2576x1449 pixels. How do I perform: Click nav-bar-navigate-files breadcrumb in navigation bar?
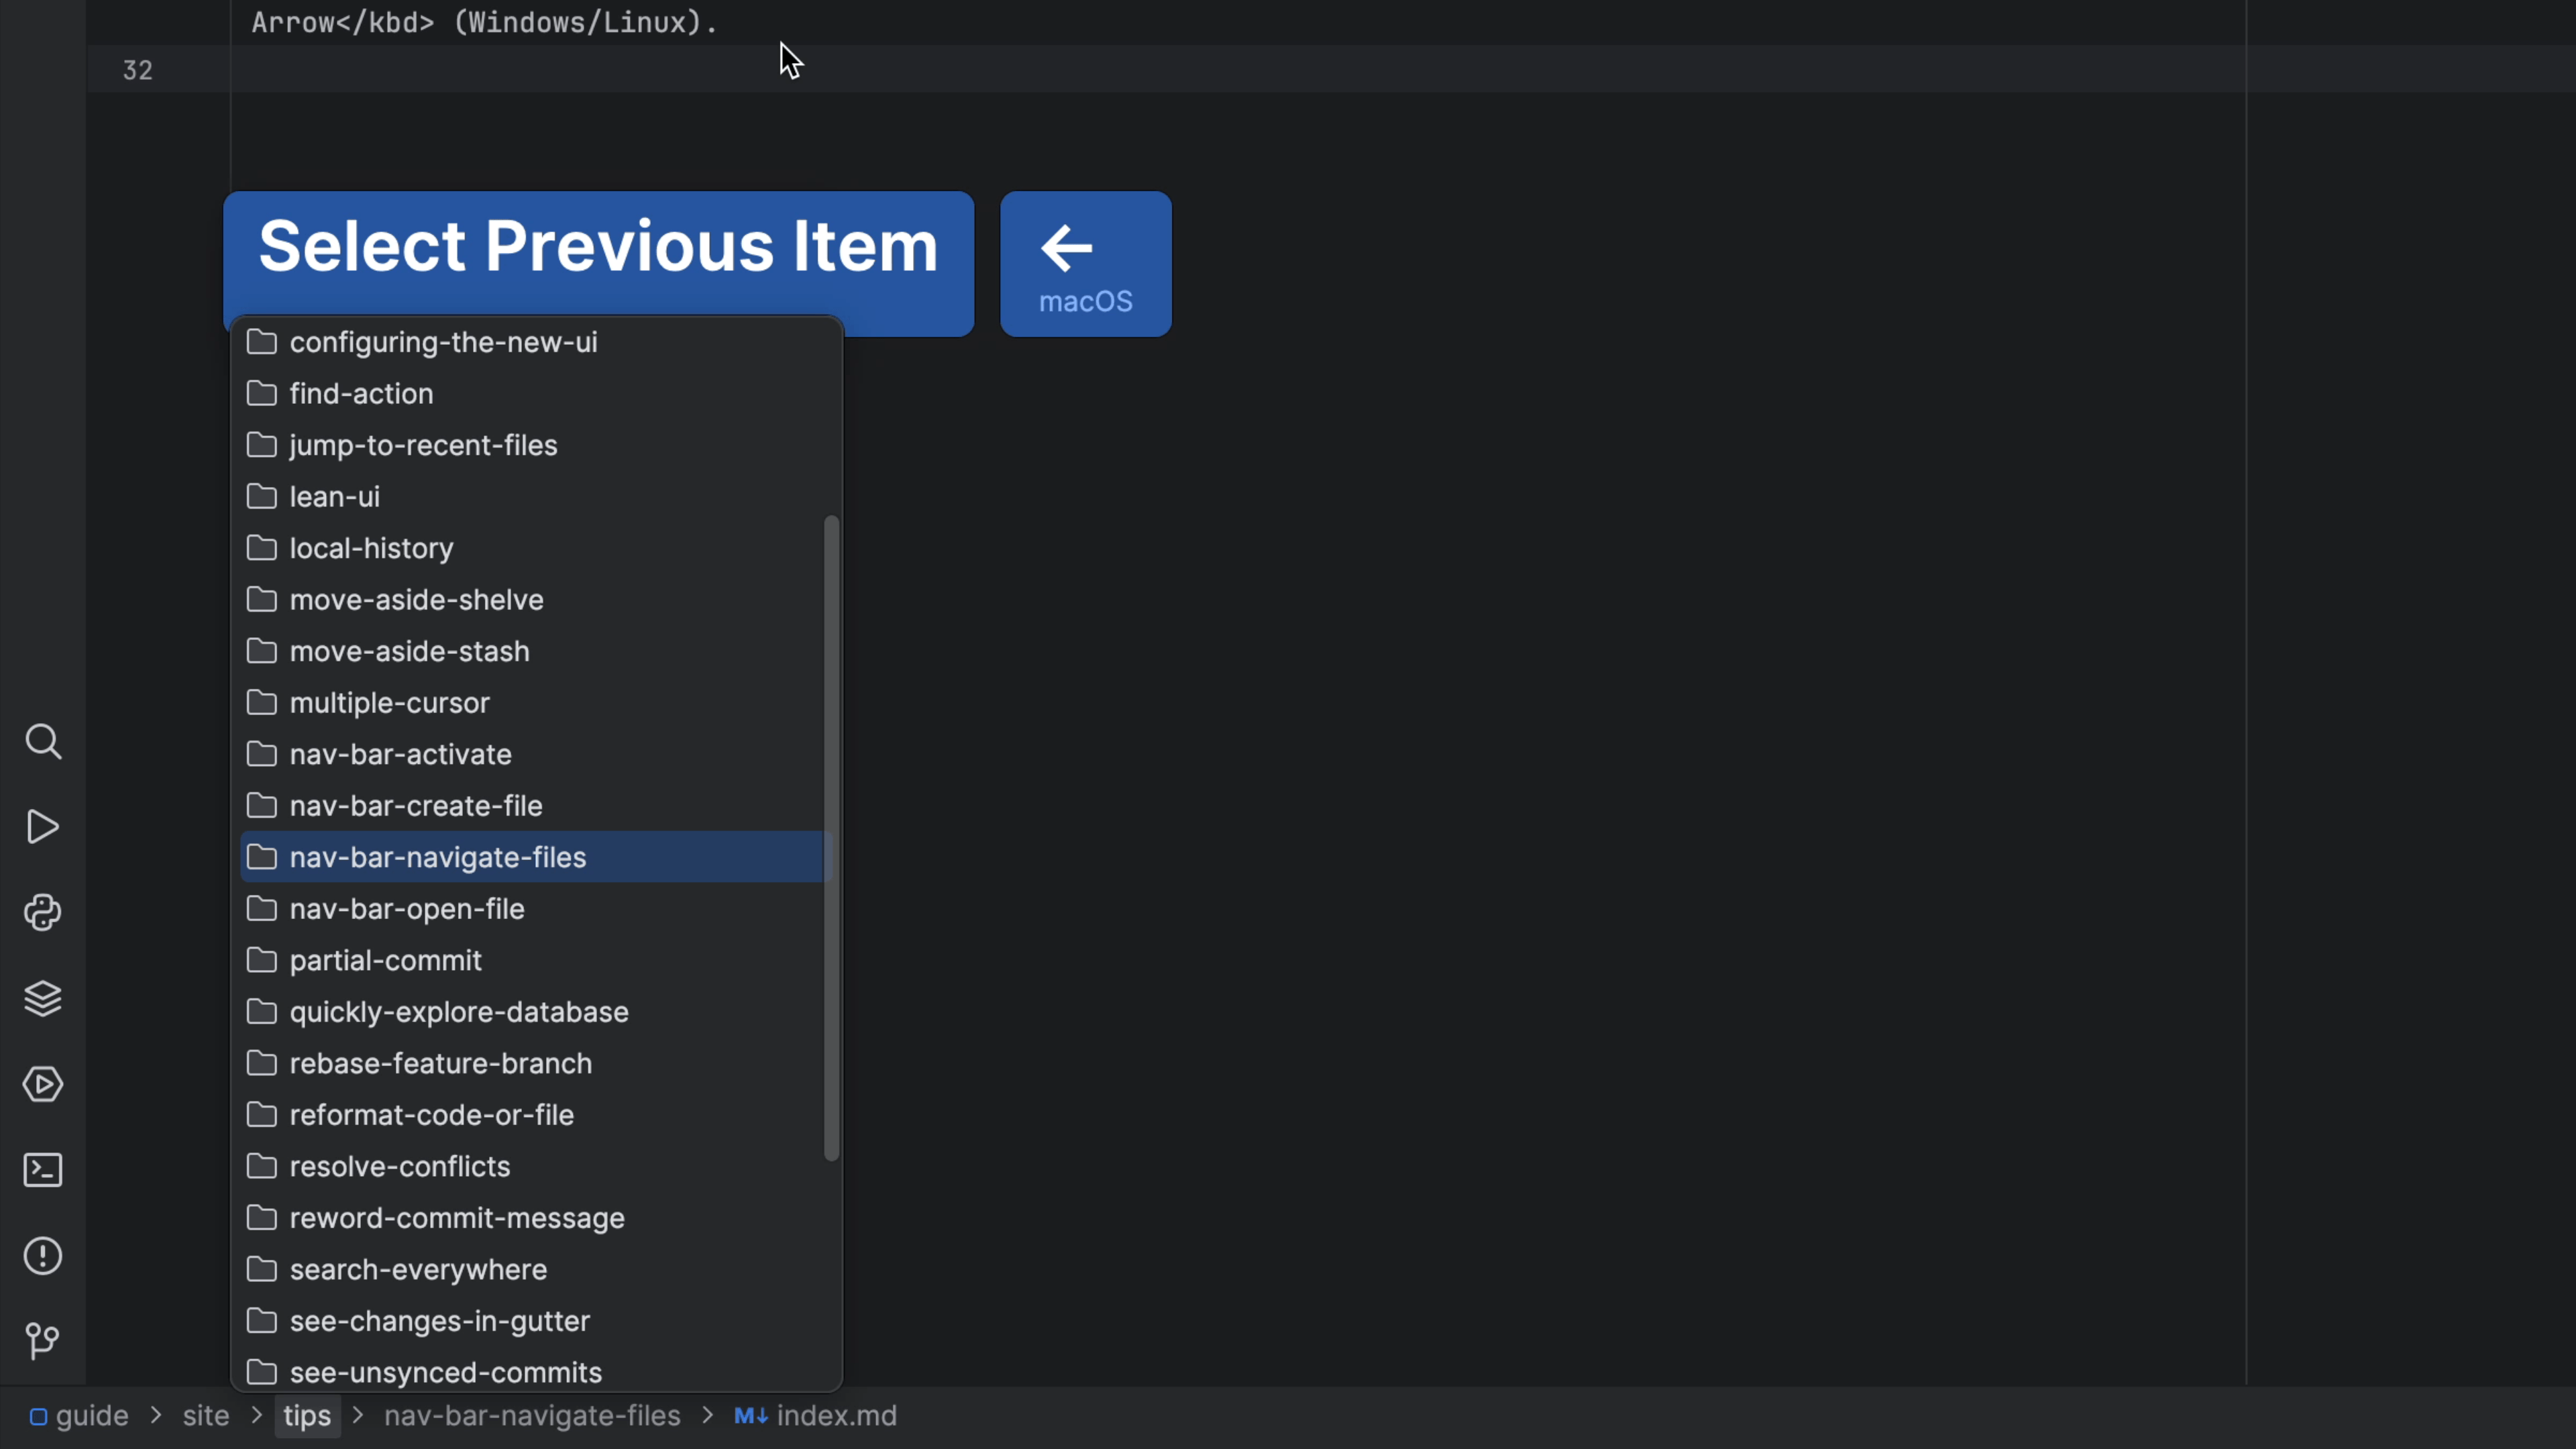532,1416
